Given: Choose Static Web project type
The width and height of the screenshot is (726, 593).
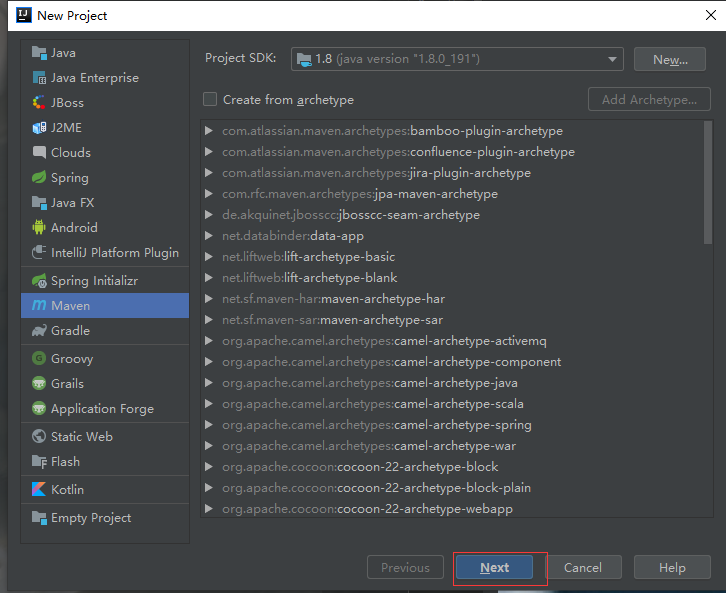Looking at the screenshot, I should [x=82, y=437].
